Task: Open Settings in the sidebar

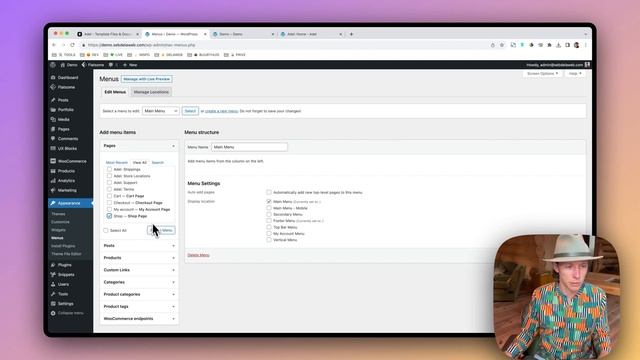Action: [x=65, y=304]
